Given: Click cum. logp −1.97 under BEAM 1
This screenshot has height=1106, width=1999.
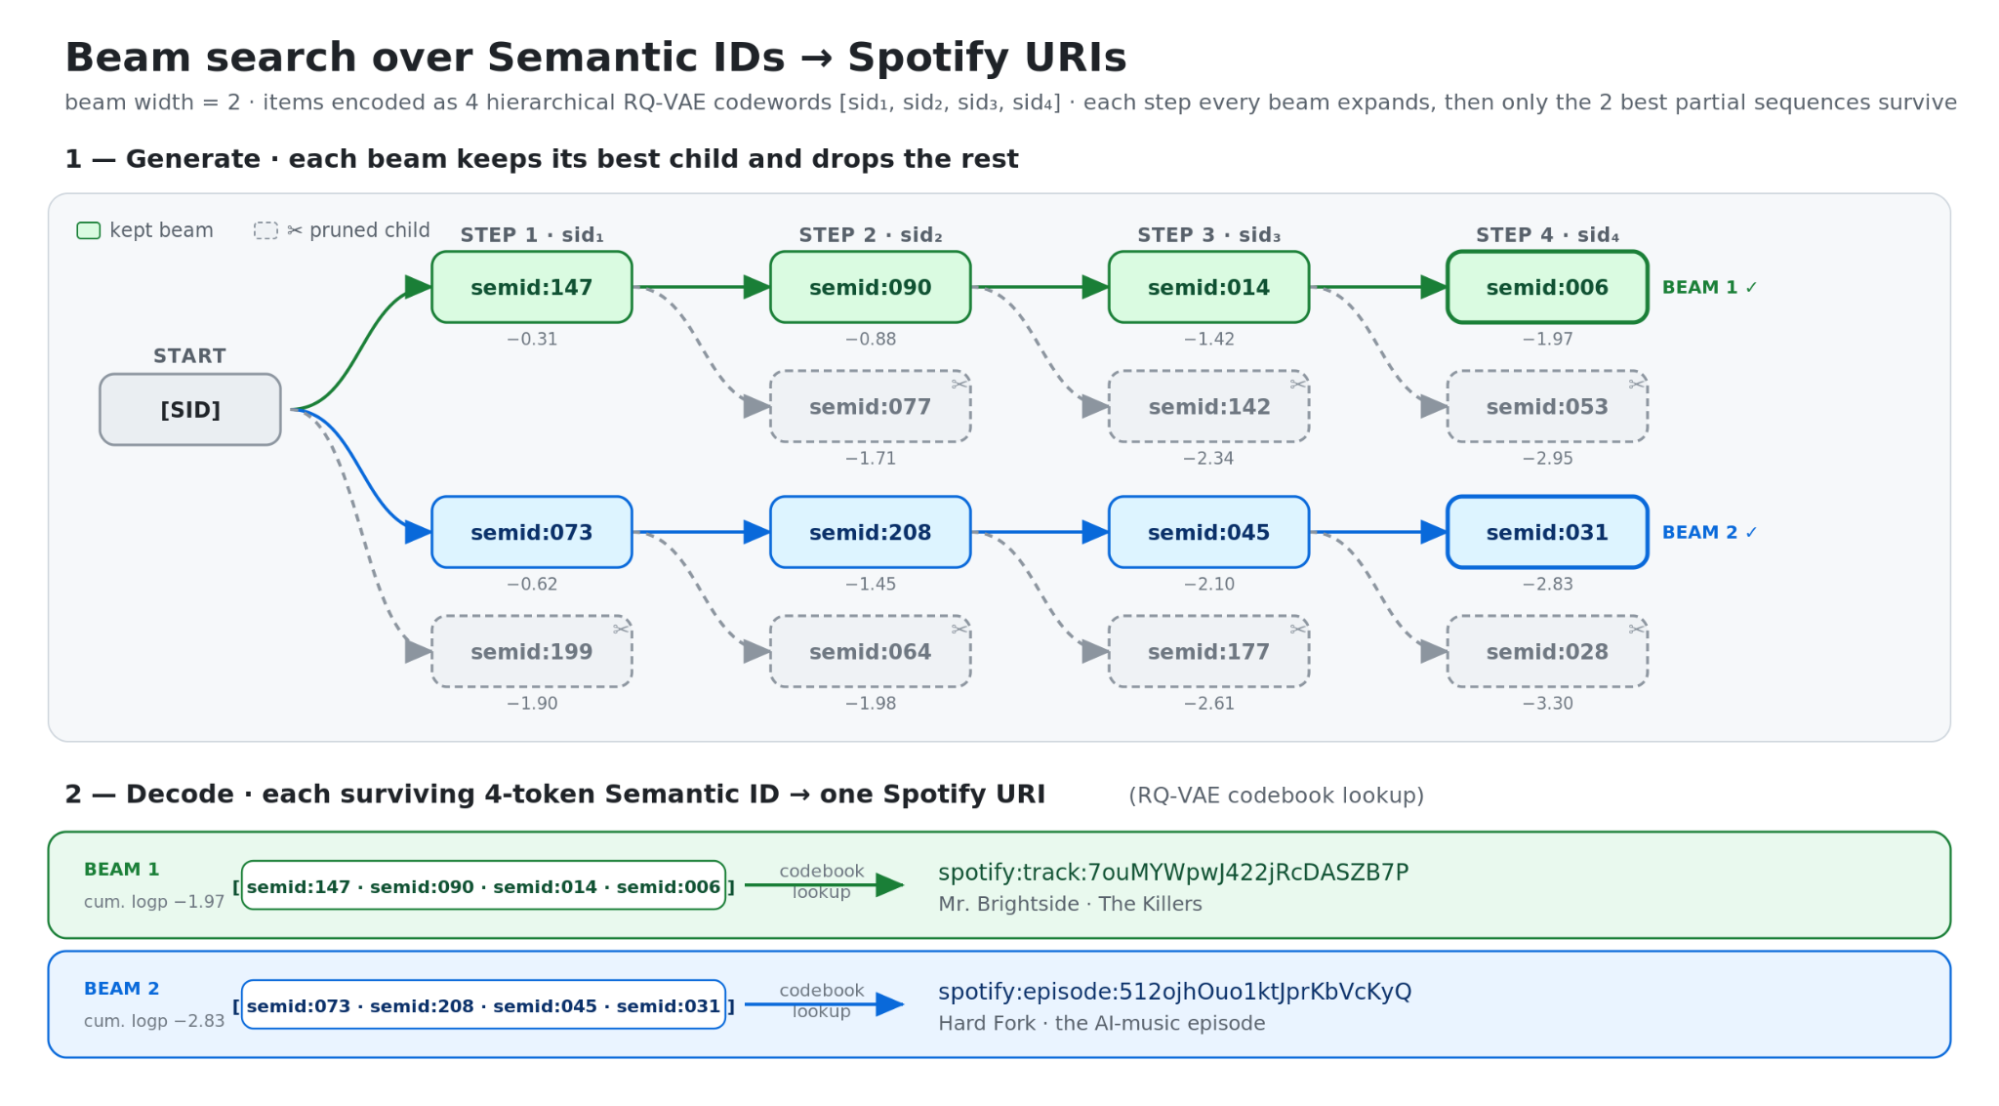Looking at the screenshot, I should [x=154, y=902].
